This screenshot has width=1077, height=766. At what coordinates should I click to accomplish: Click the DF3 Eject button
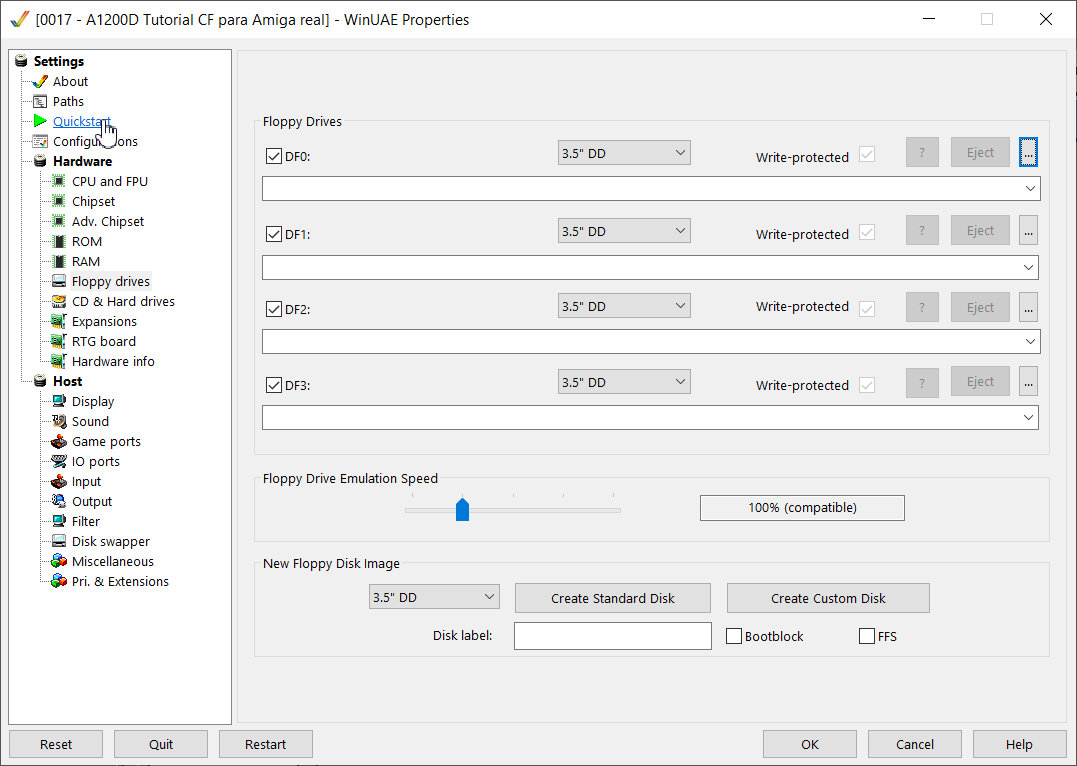pos(980,381)
